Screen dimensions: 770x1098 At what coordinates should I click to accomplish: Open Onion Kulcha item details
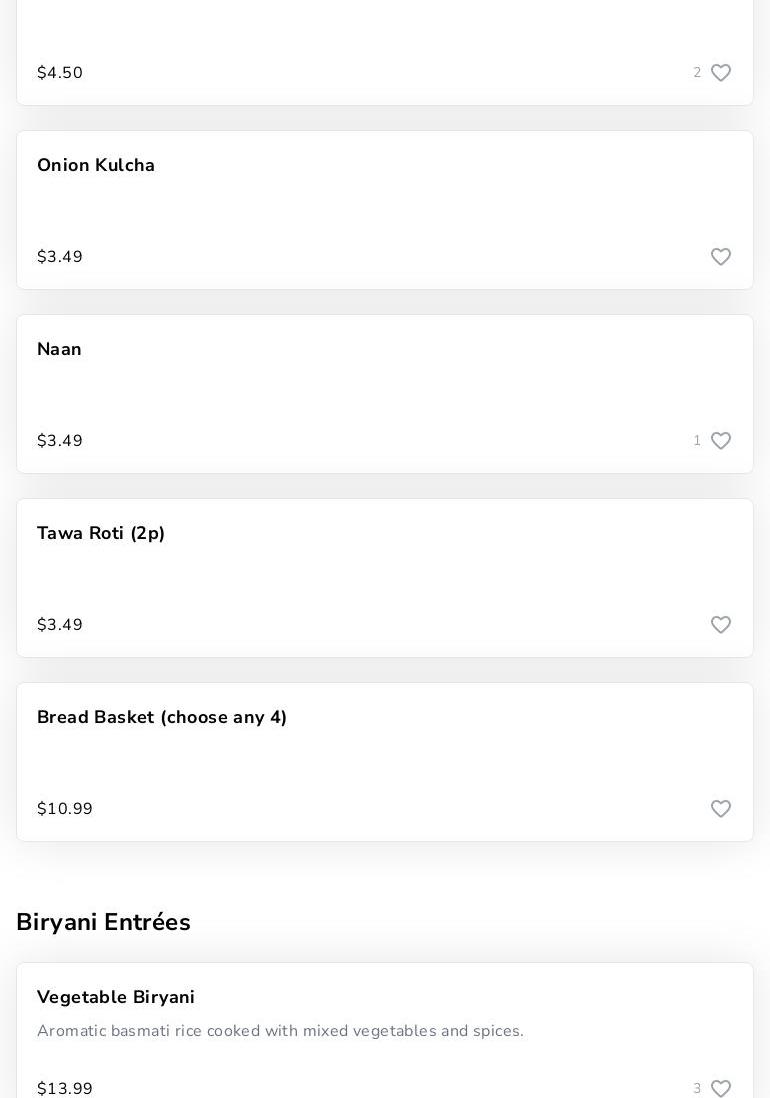point(96,166)
